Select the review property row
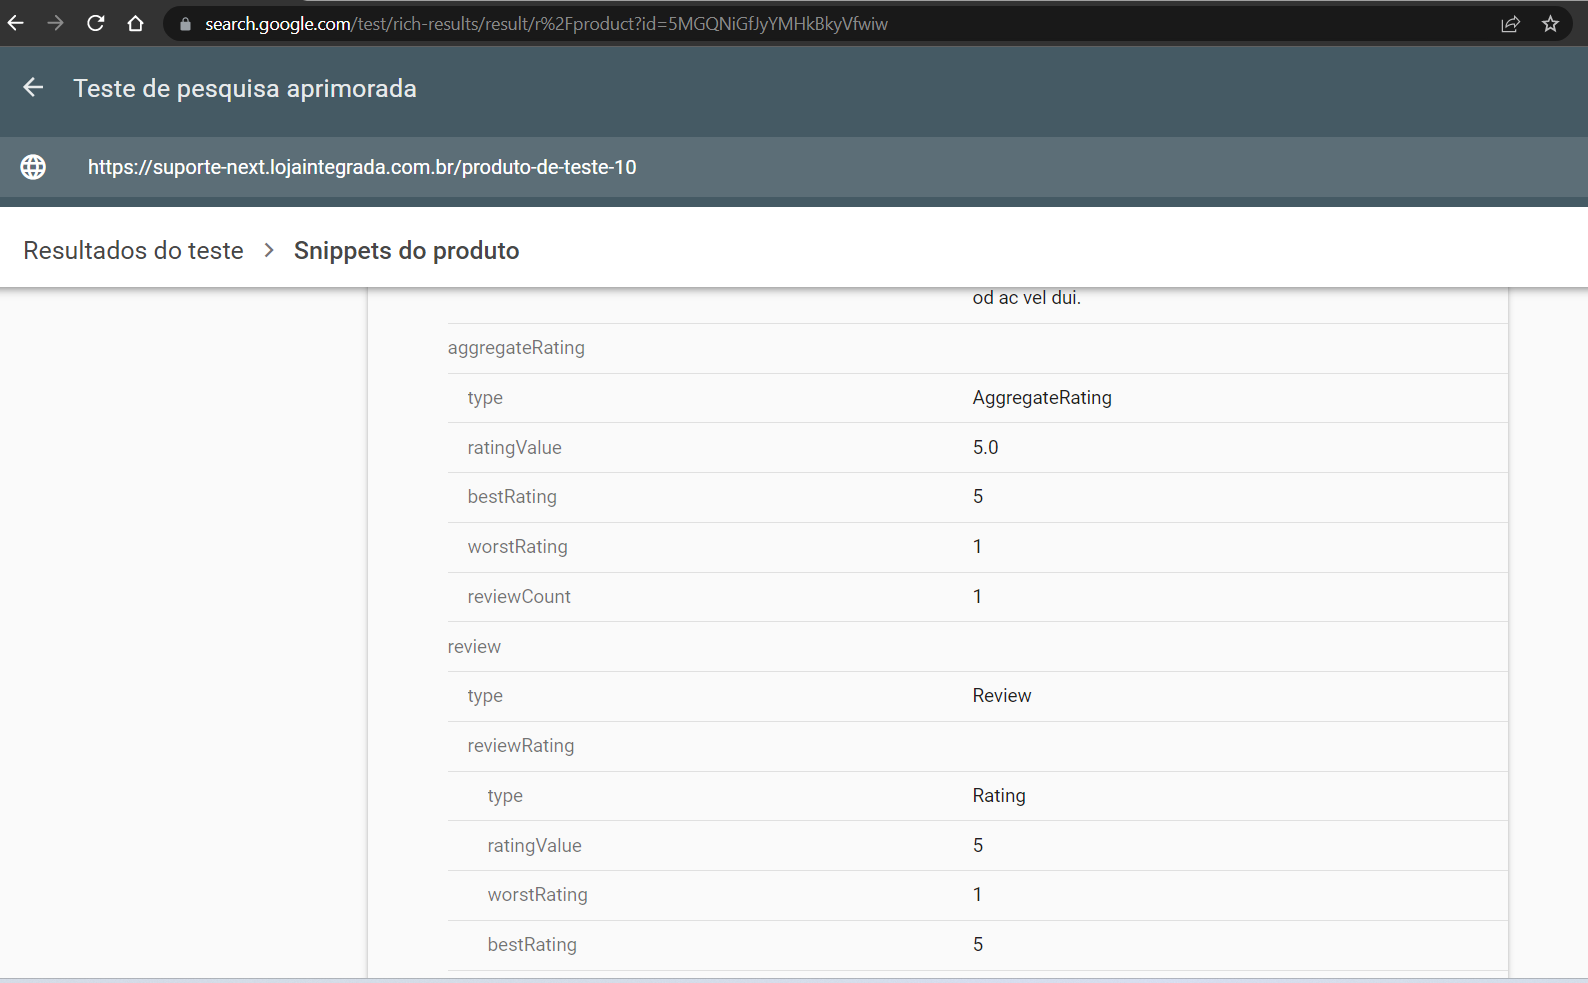Image resolution: width=1588 pixels, height=983 pixels. coord(474,647)
